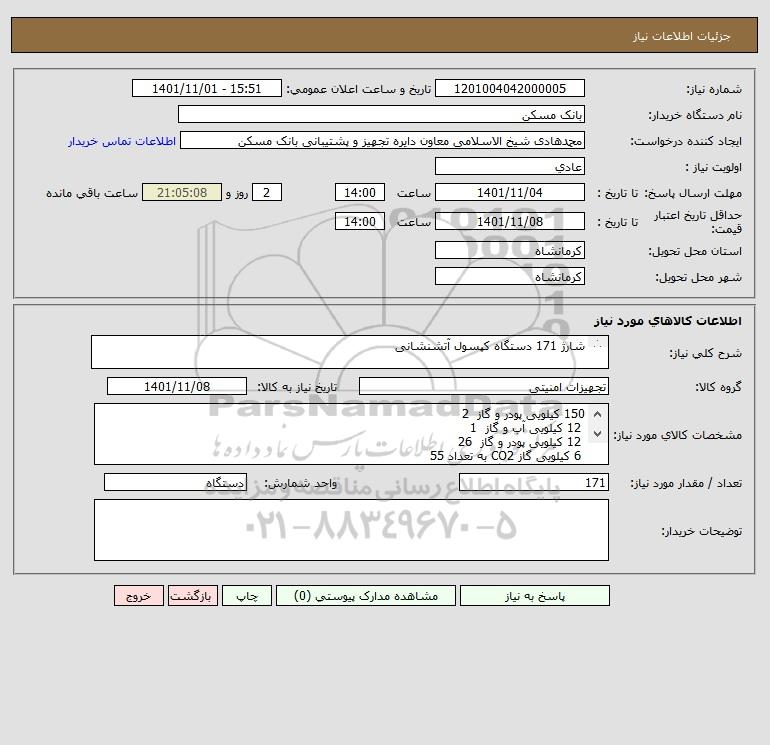Click the '6 کیلویی گاز CO2 به تعداد 55' line
The height and width of the screenshot is (745, 770).
coord(505,456)
